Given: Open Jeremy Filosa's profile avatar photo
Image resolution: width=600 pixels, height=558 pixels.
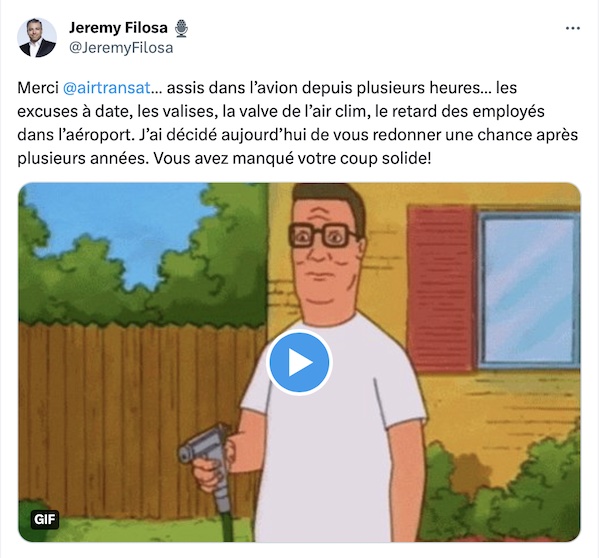Looking at the screenshot, I should click(37, 38).
